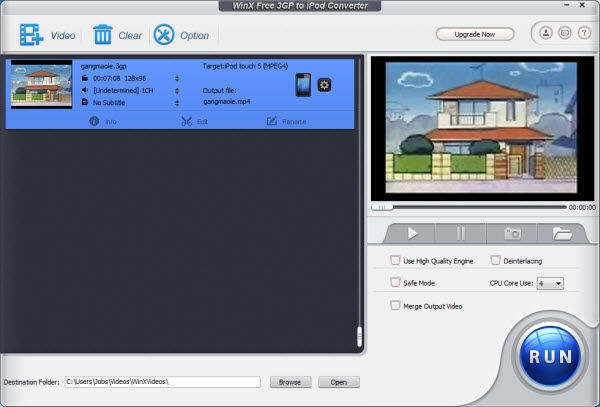Viewport: 600px width, 407px height.
Task: Pause the preview playback
Action: [x=461, y=233]
